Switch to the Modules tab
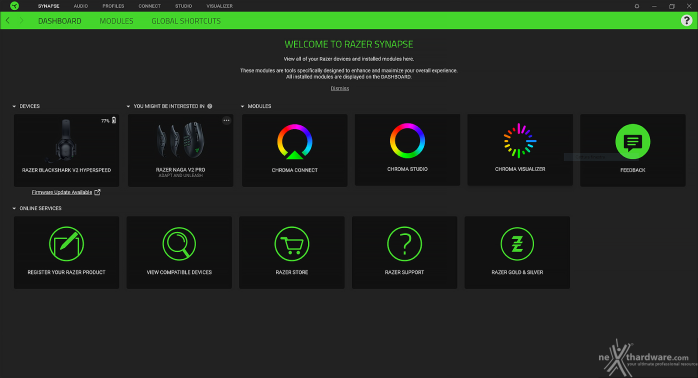 tap(116, 21)
